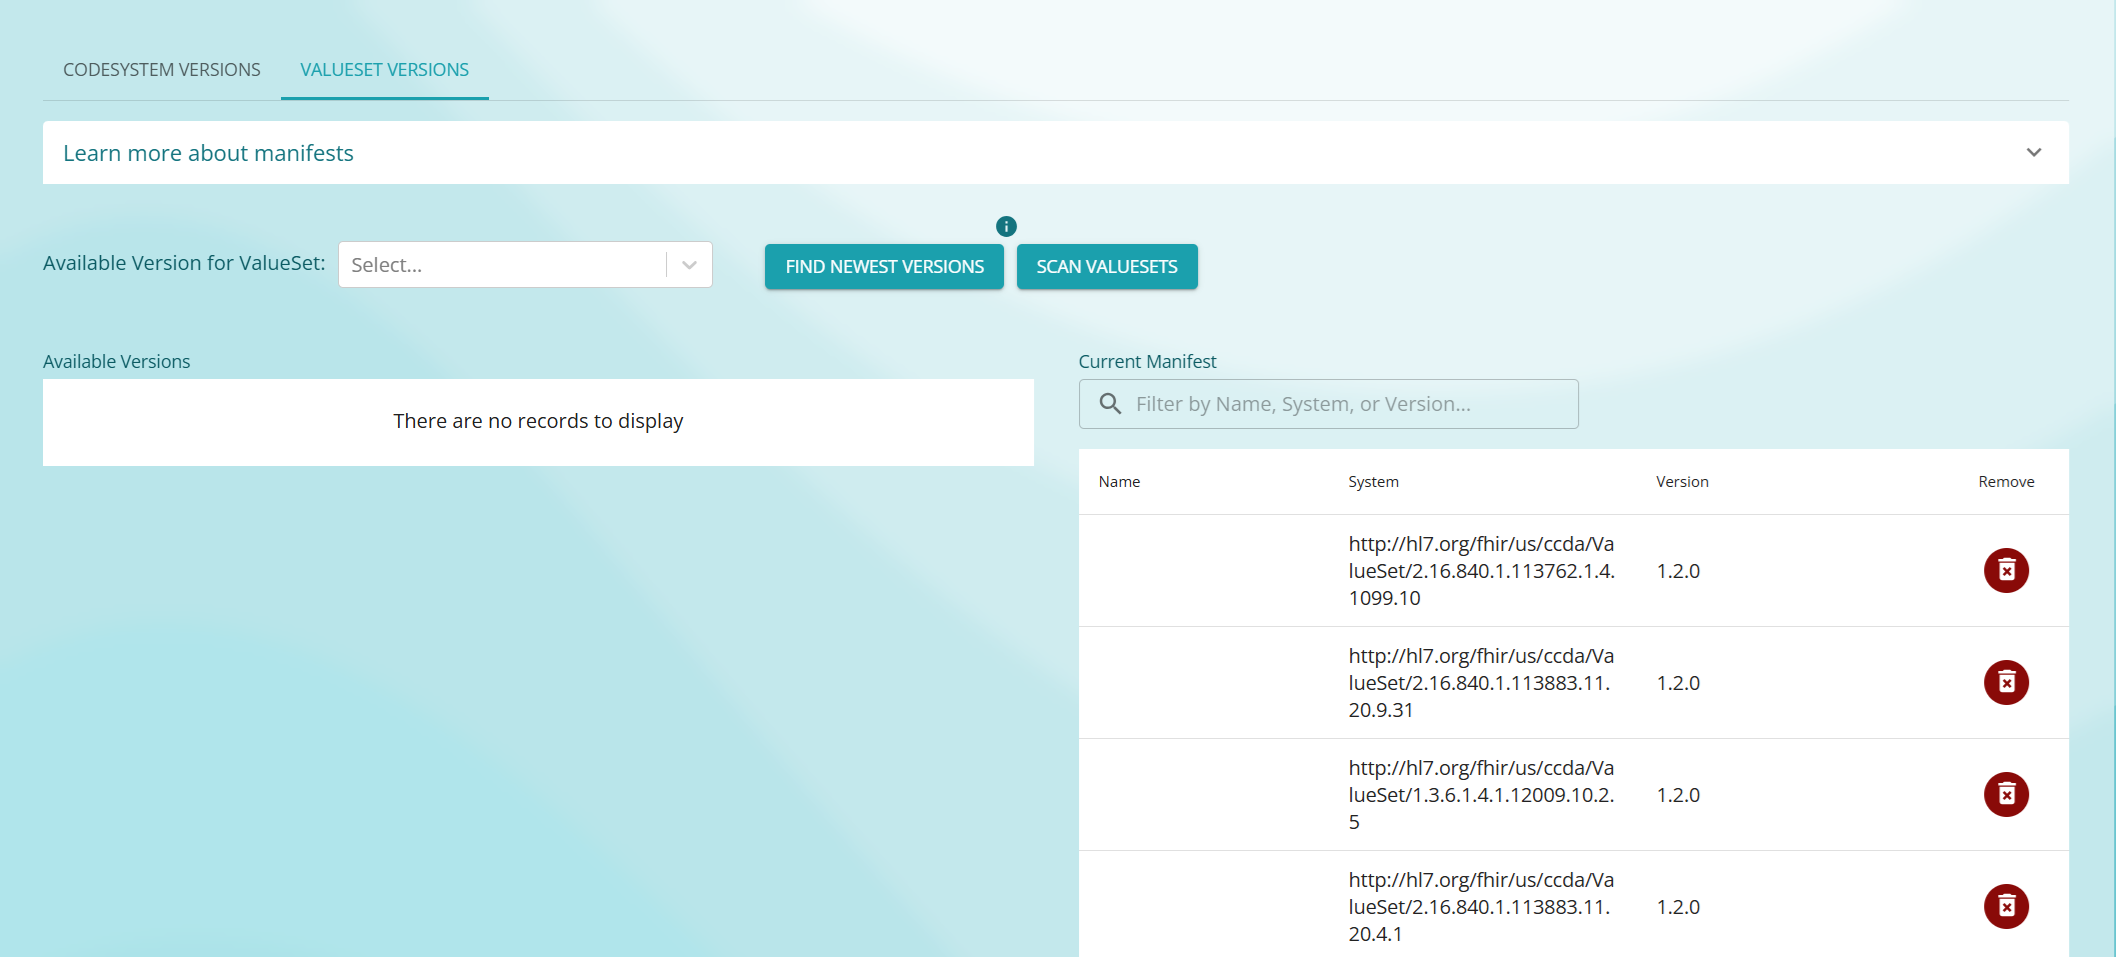
Task: Focus the Current Manifest filter field
Action: coord(1350,404)
